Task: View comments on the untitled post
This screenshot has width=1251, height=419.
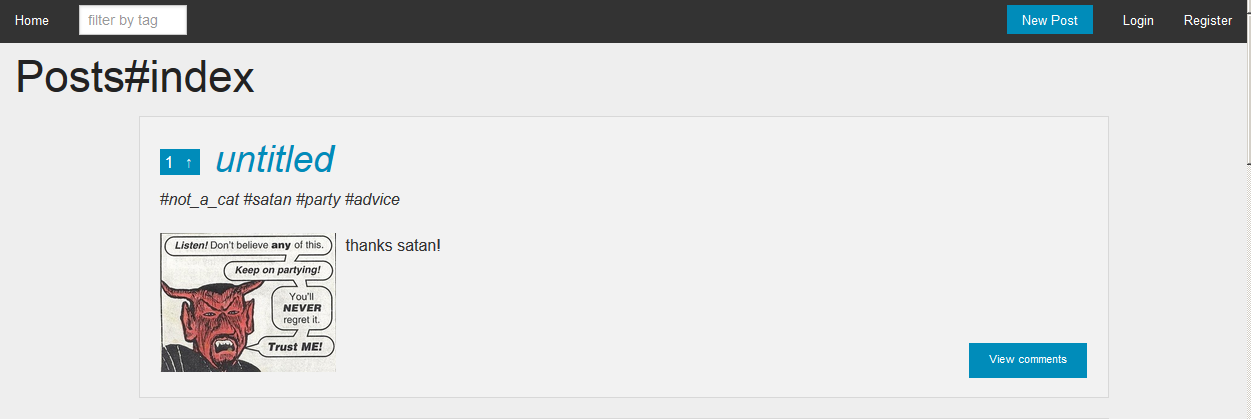Action: click(1027, 360)
